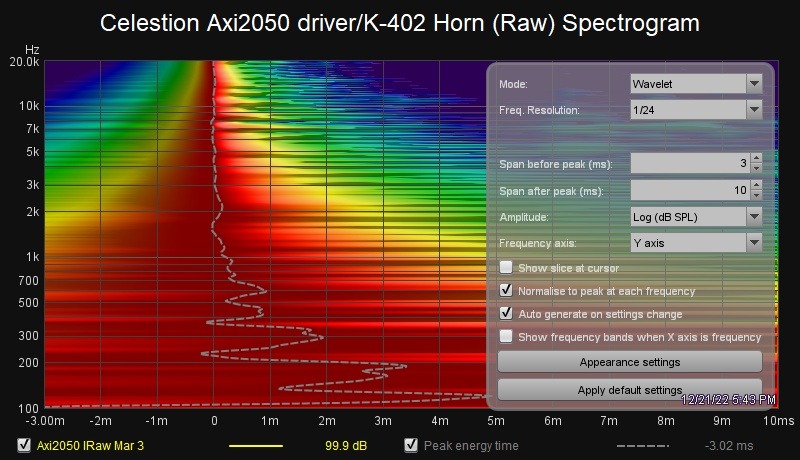
Task: Click the -3.00m time axis label
Action: pyautogui.click(x=45, y=421)
